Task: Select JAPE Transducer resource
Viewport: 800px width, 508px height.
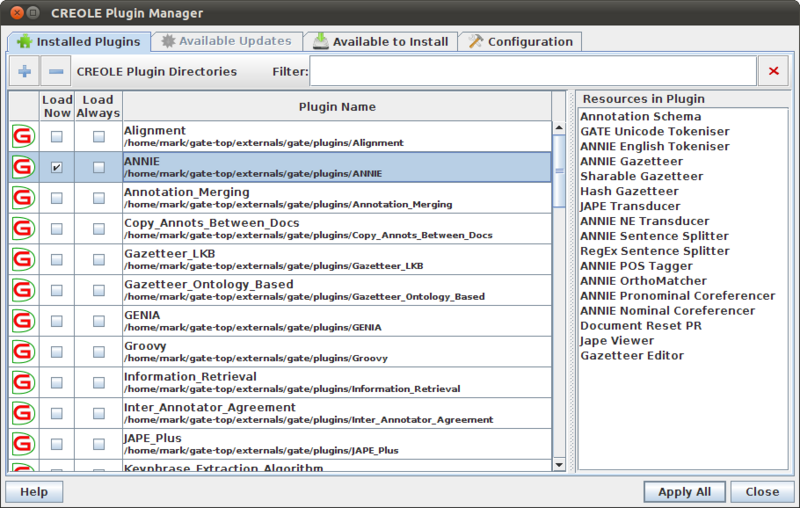Action: pyautogui.click(x=630, y=206)
